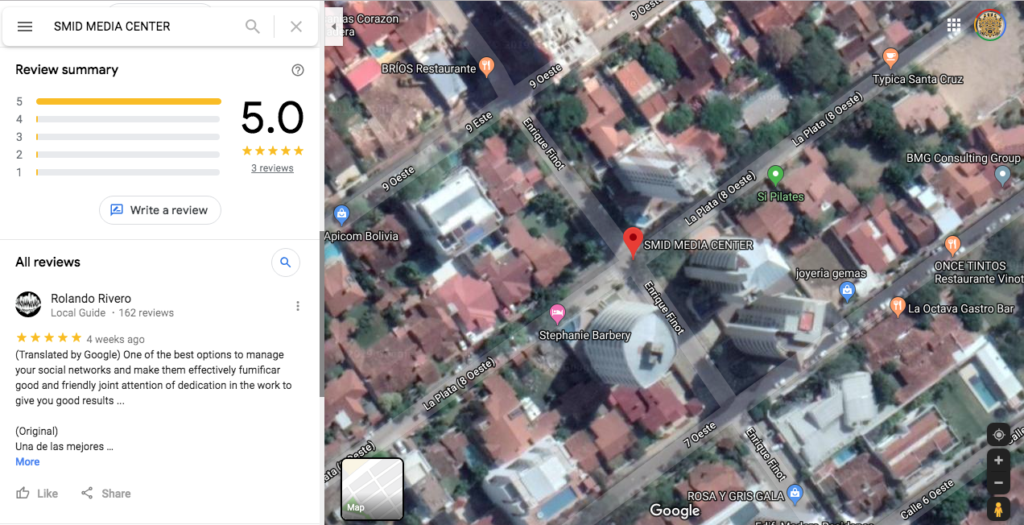Click the SMID MEDIA CENTER map label
Viewport: 1024px width, 525px height.
698,245
